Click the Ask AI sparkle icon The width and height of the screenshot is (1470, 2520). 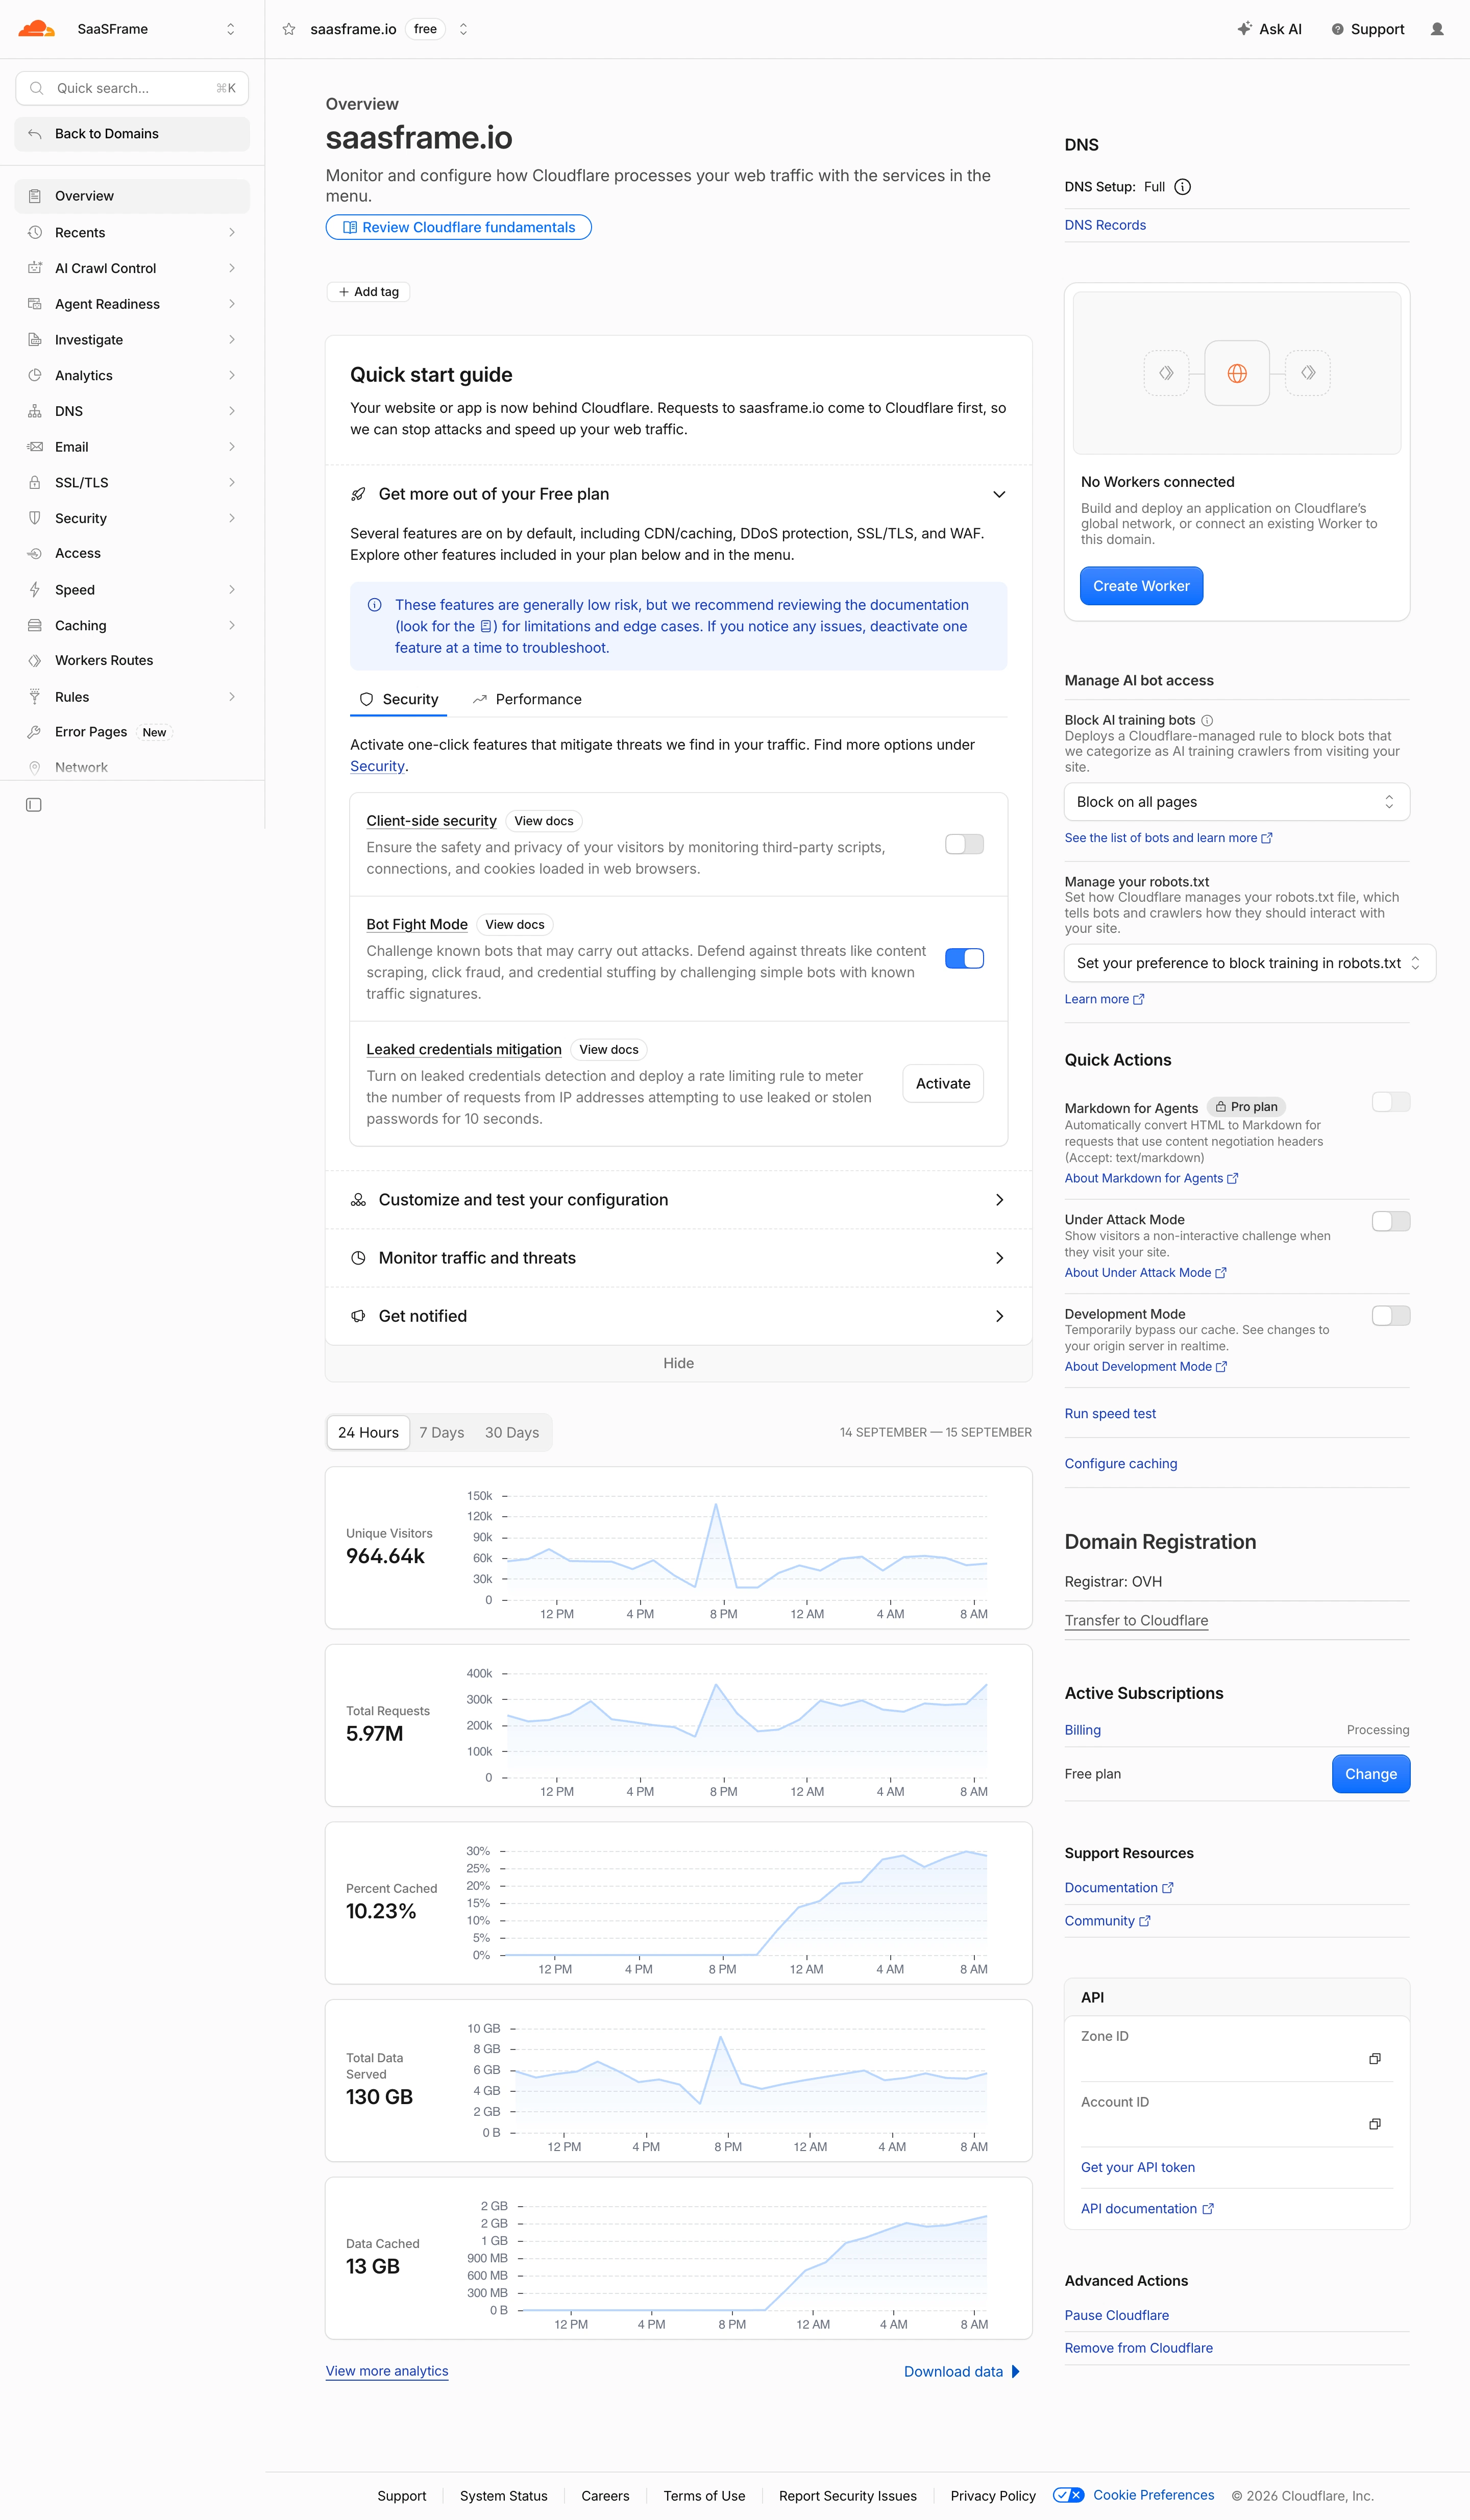pos(1244,29)
